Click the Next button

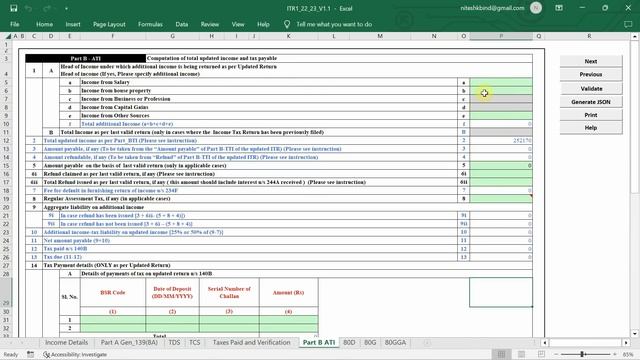point(591,61)
